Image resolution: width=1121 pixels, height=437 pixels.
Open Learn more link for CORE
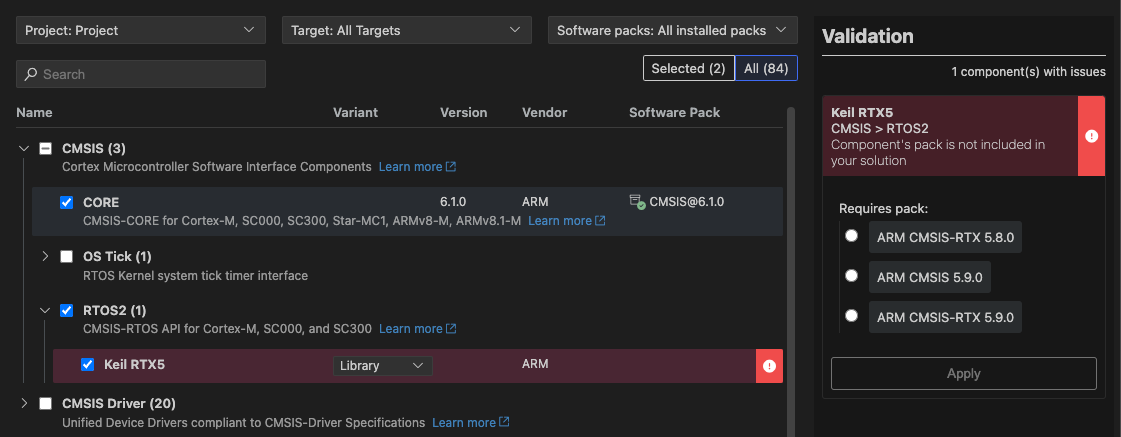567,221
